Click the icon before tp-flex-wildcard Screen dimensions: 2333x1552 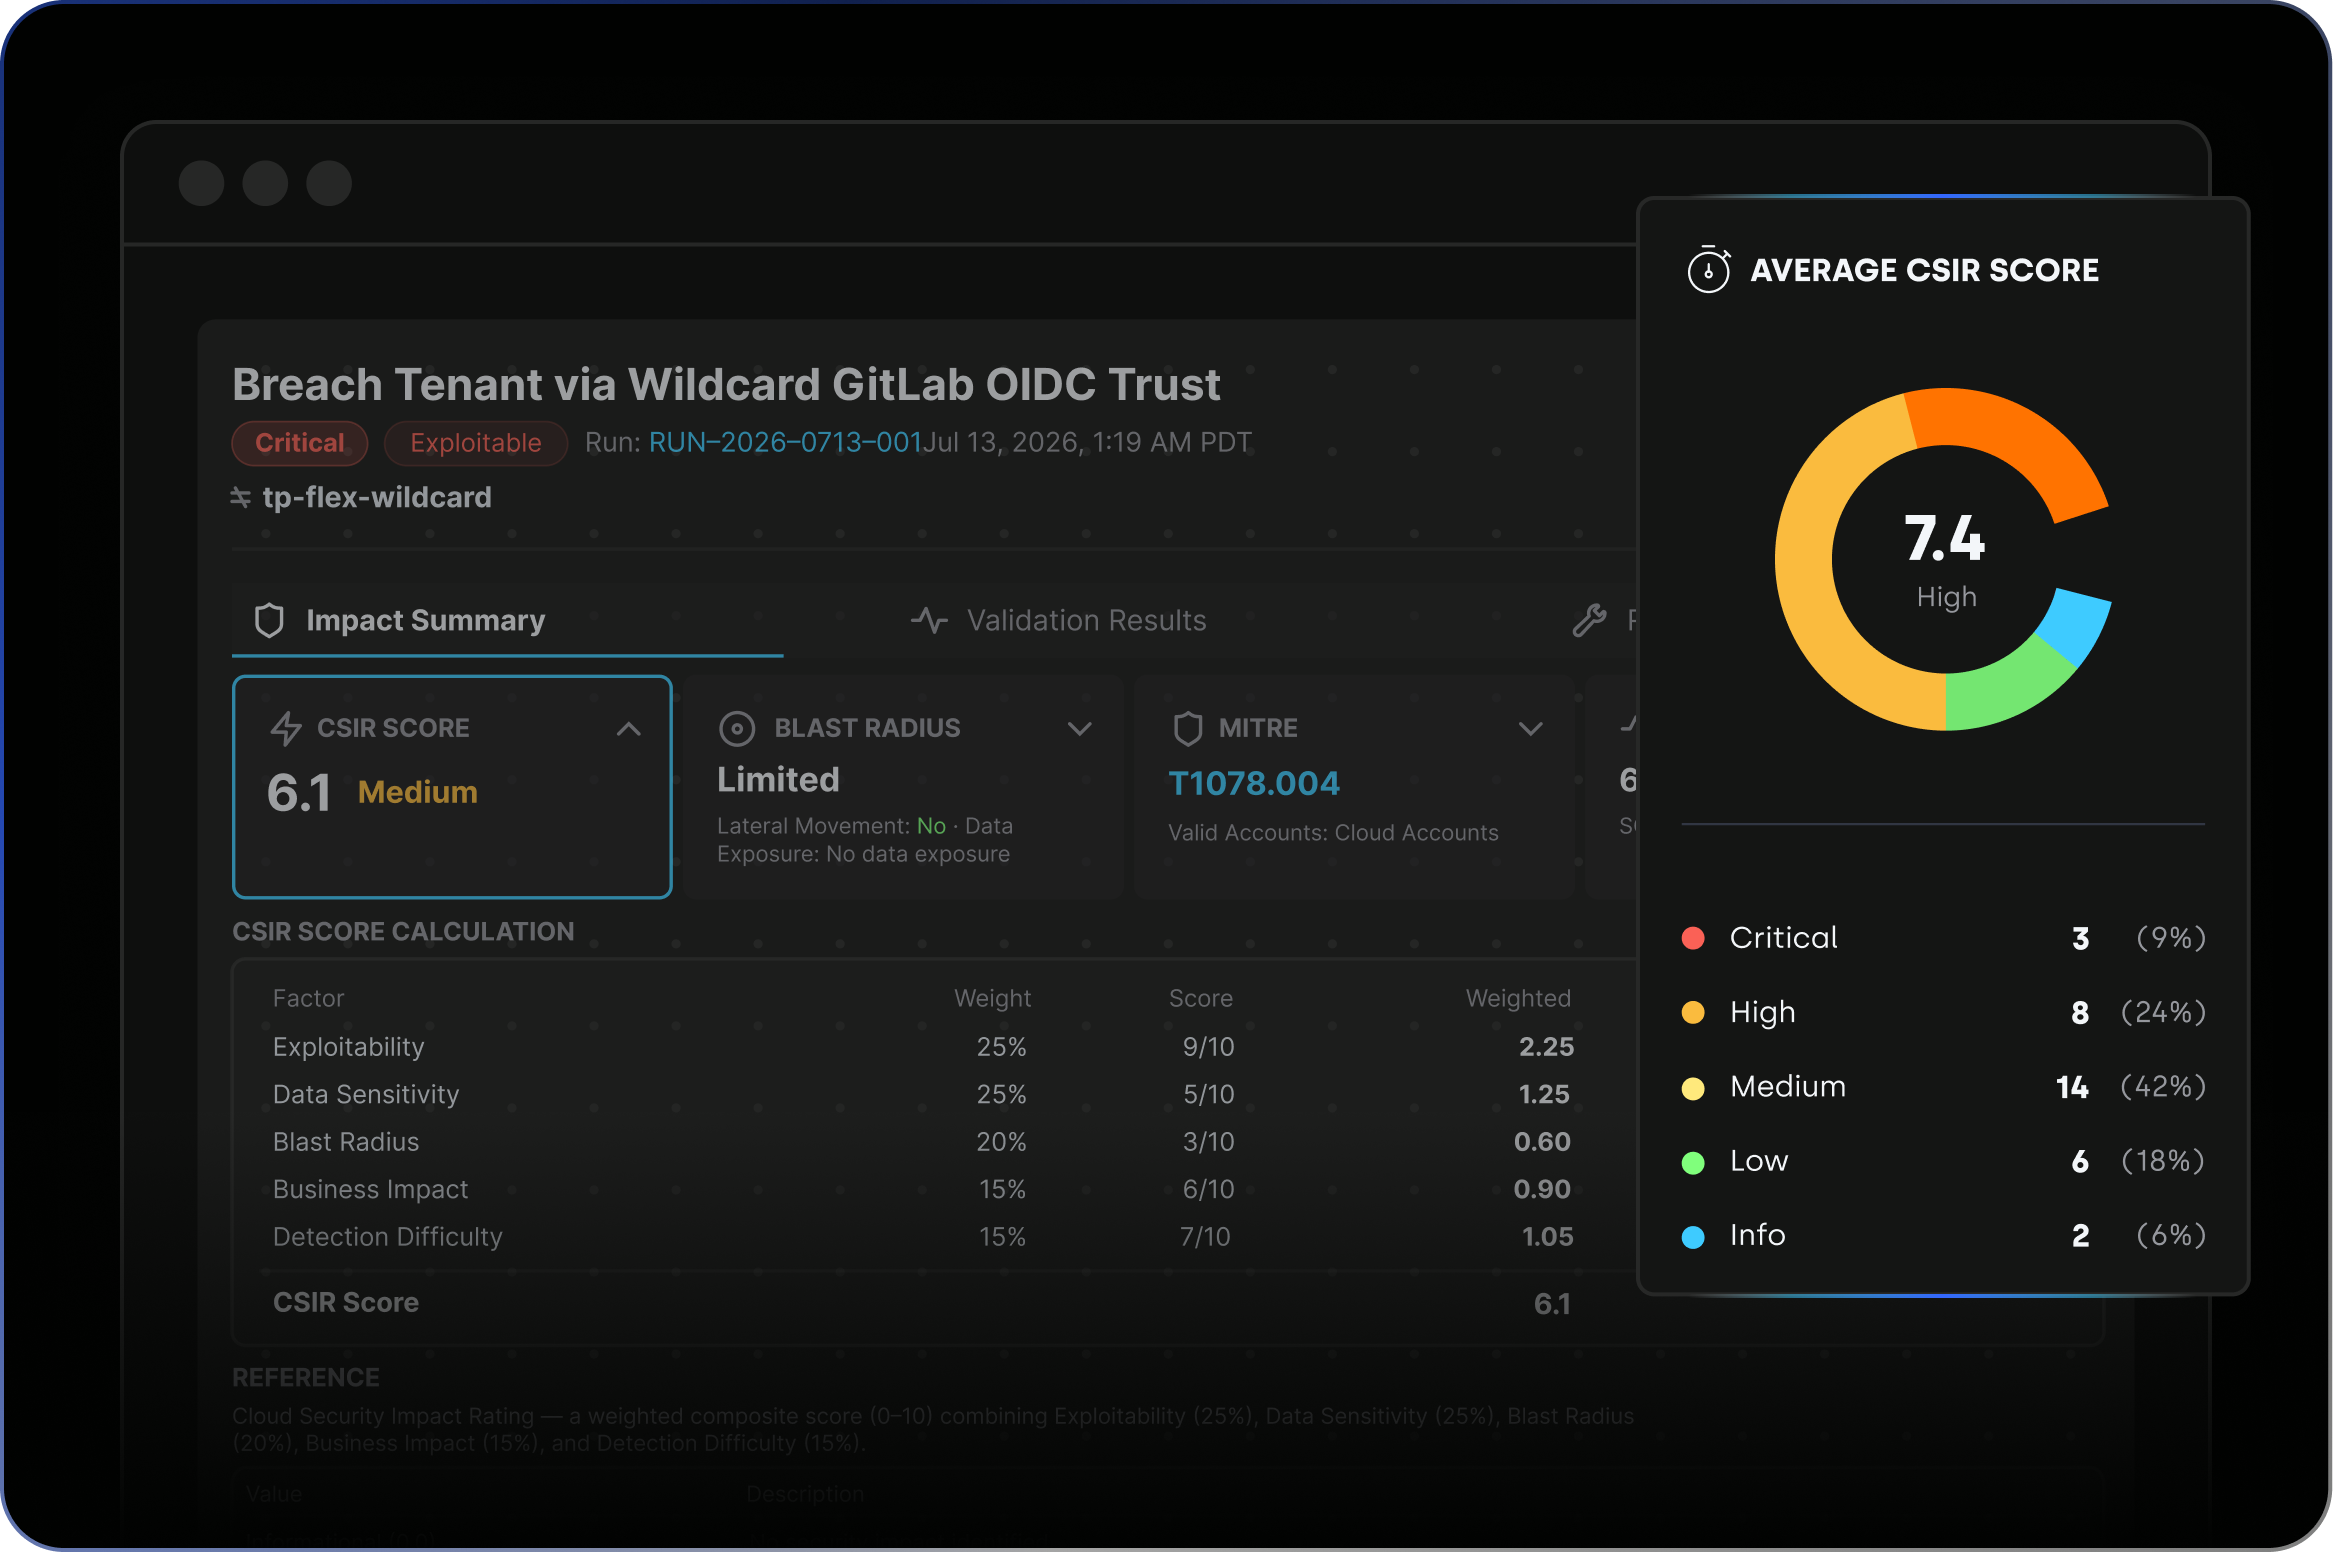tap(240, 497)
